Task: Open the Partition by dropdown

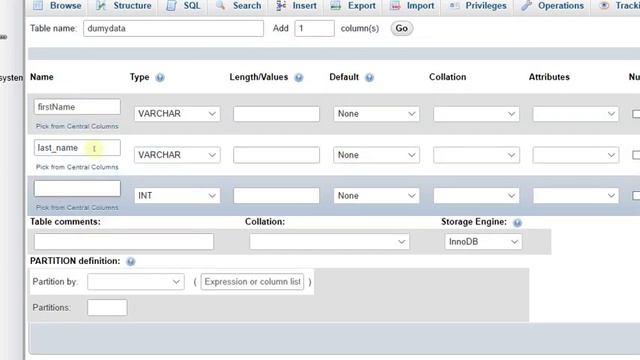Action: (136, 282)
